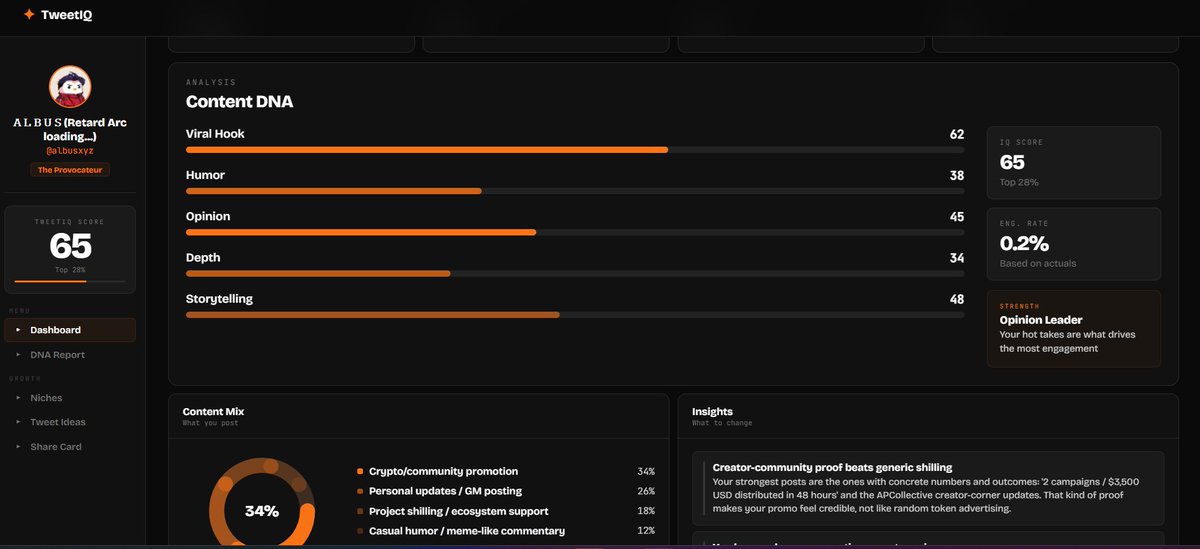
Task: Click the Content DNA heading
Action: pos(239,102)
